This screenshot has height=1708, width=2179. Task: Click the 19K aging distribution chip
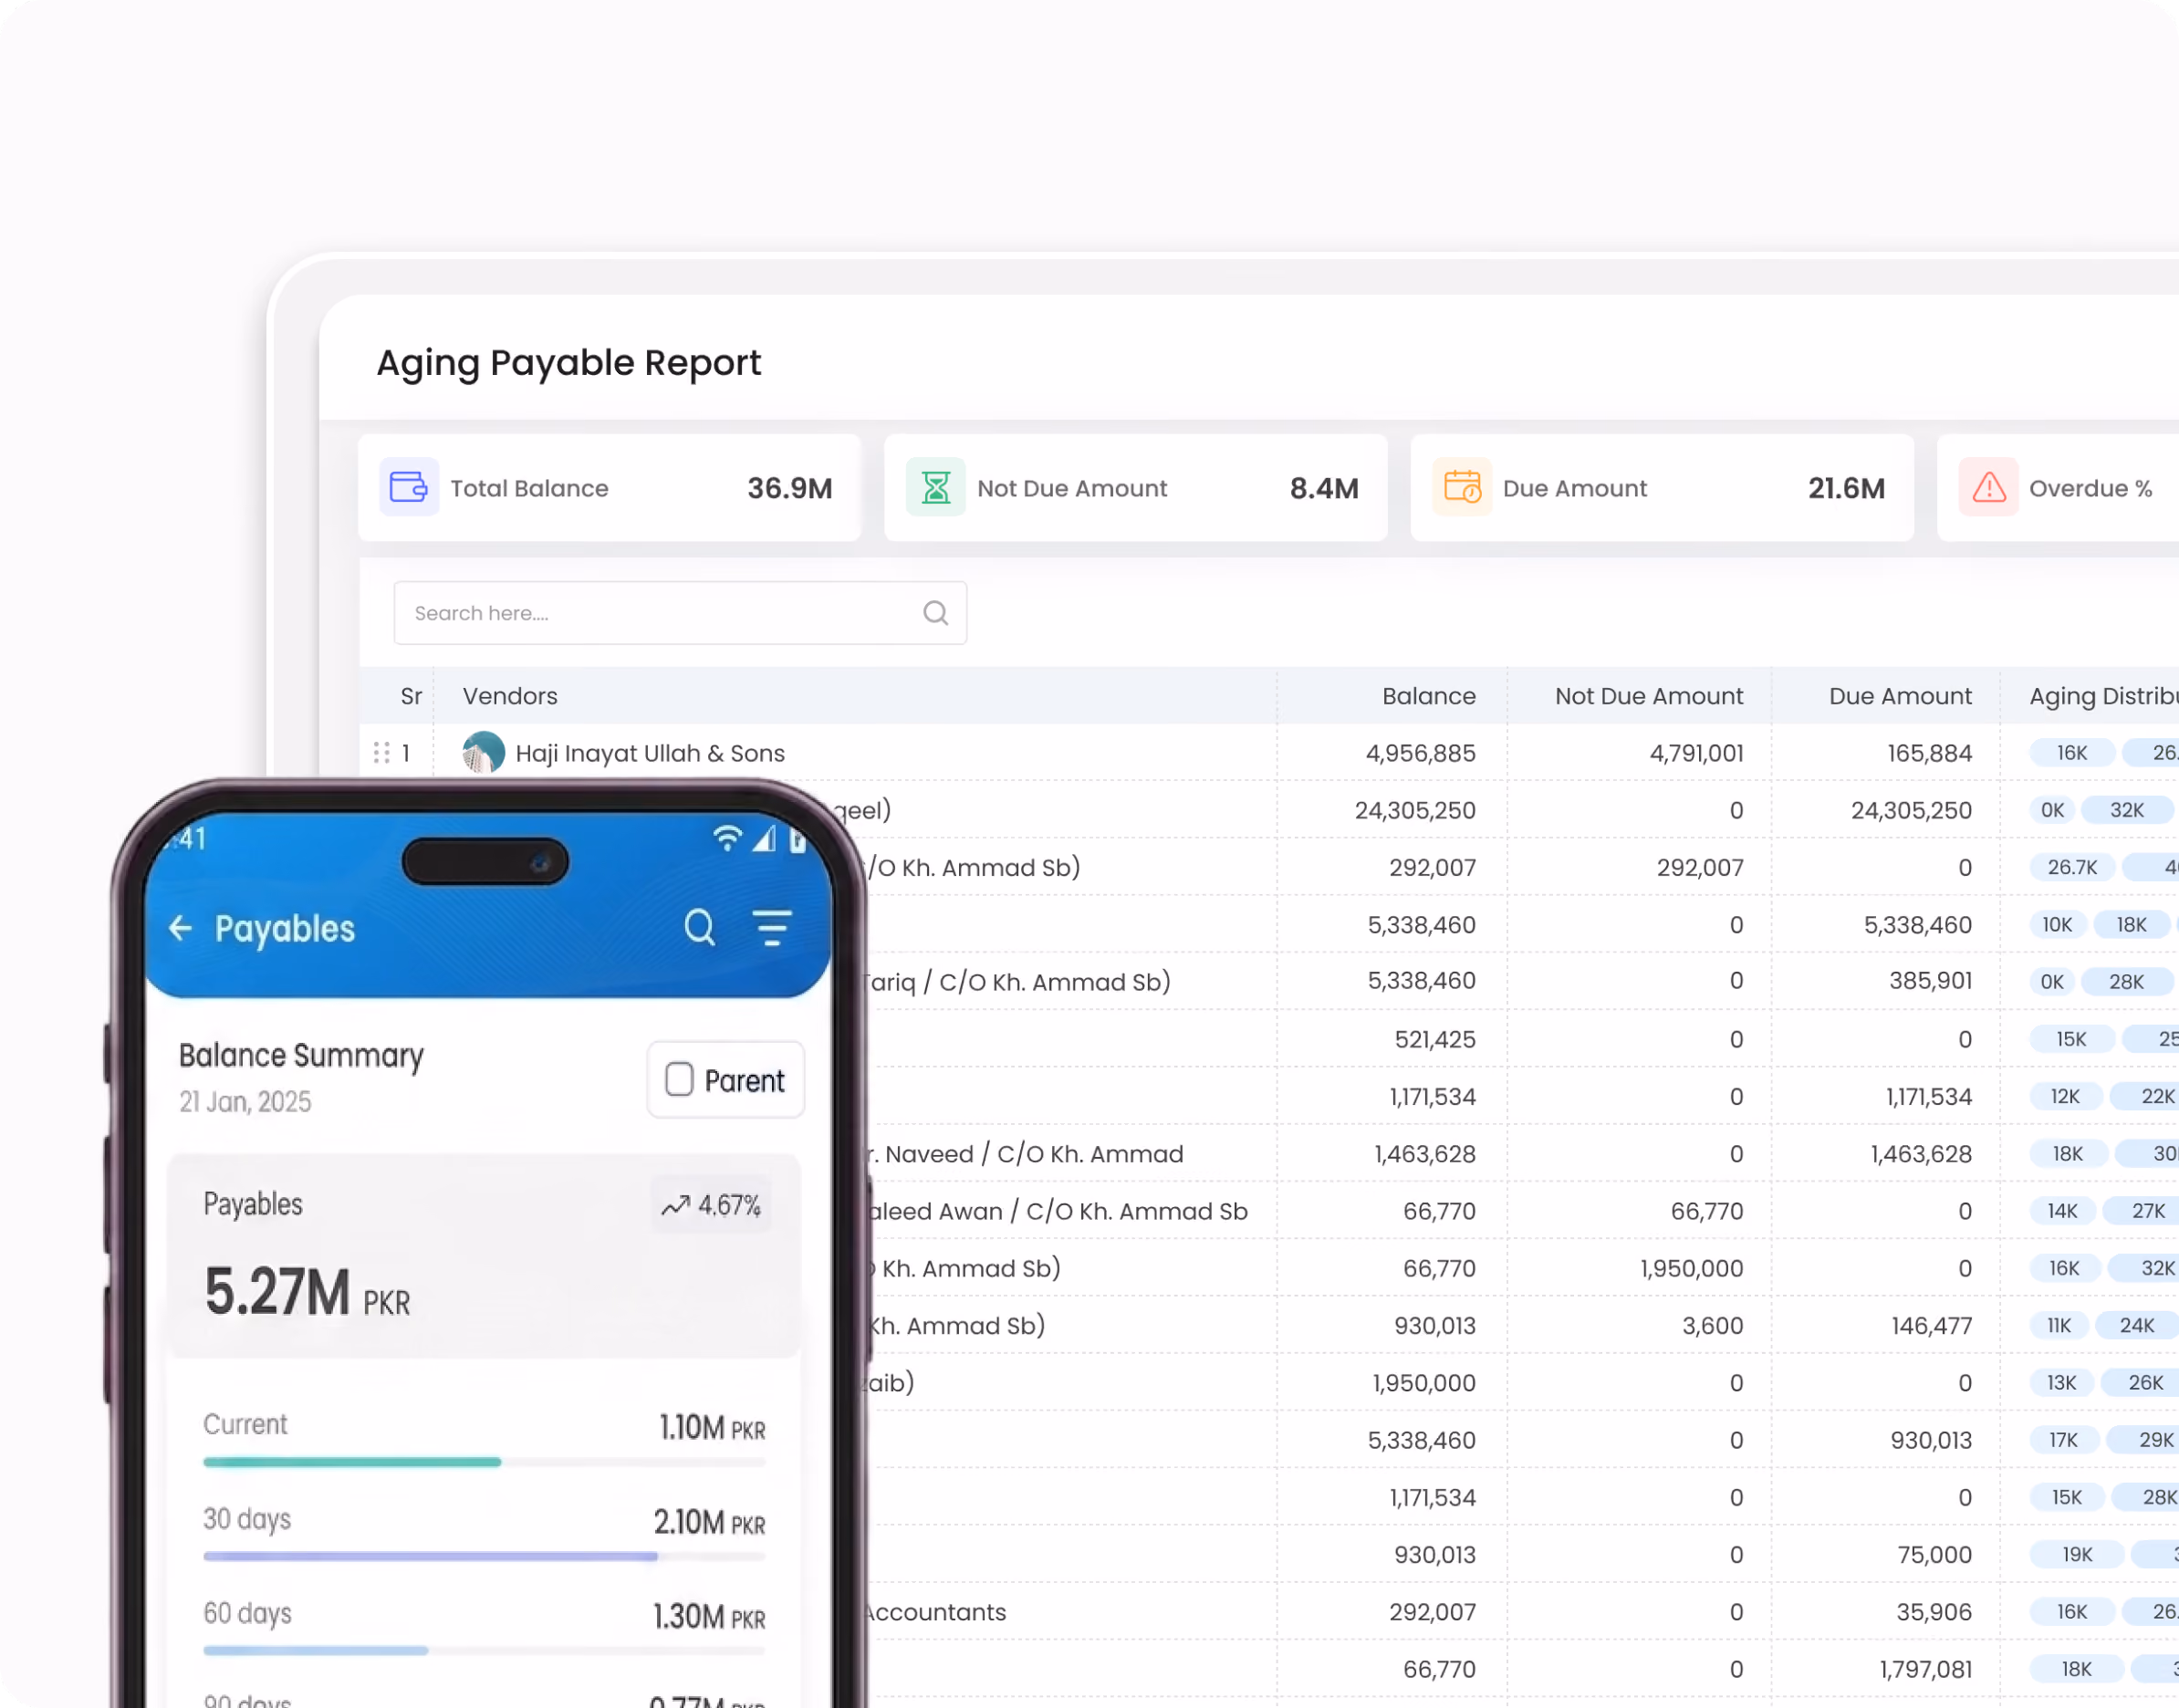pos(2076,1554)
